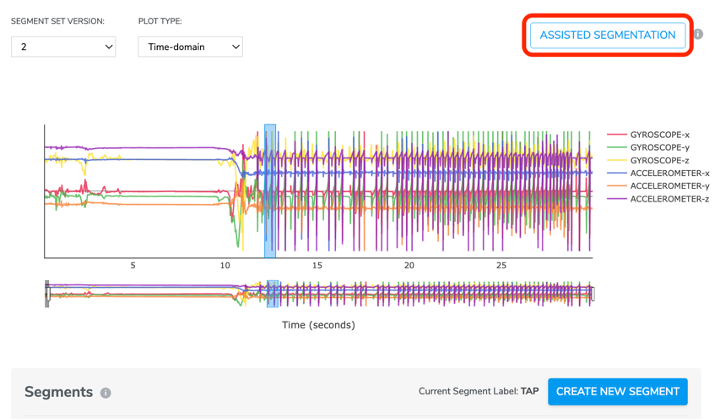This screenshot has height=420, width=720.
Task: Click the Assisted Segmentation button
Action: (607, 35)
